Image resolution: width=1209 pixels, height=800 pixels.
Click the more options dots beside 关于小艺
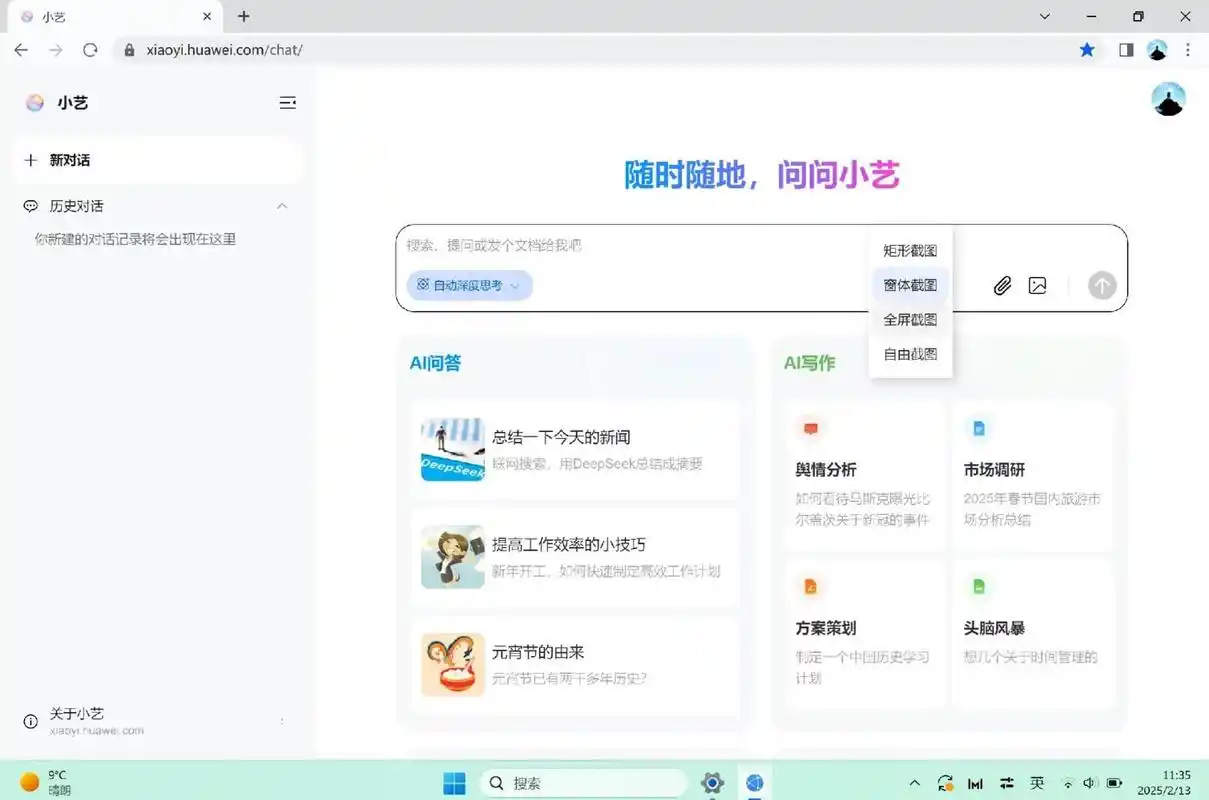tap(282, 721)
